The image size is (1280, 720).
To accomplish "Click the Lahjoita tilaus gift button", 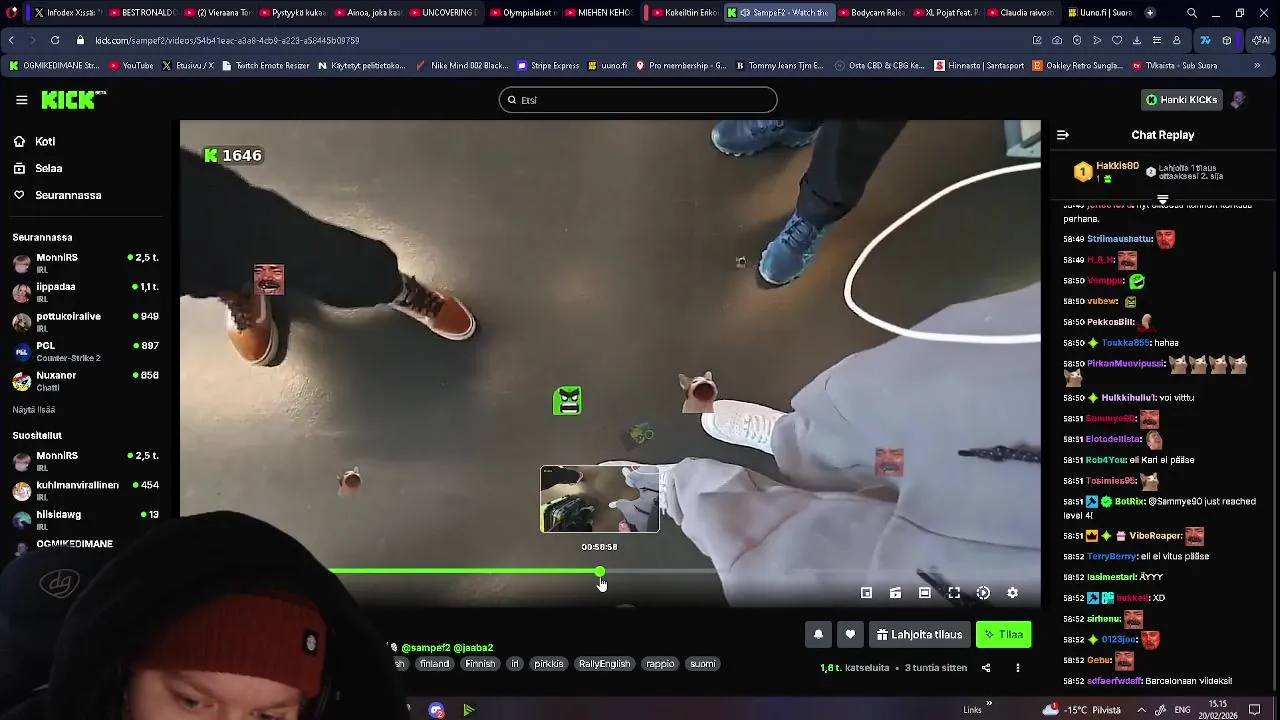I will 919,634.
